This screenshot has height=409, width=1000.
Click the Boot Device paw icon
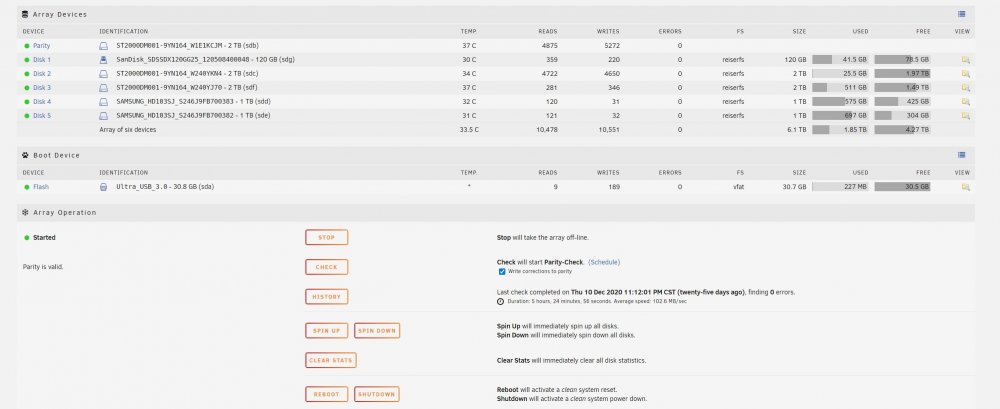[26, 155]
